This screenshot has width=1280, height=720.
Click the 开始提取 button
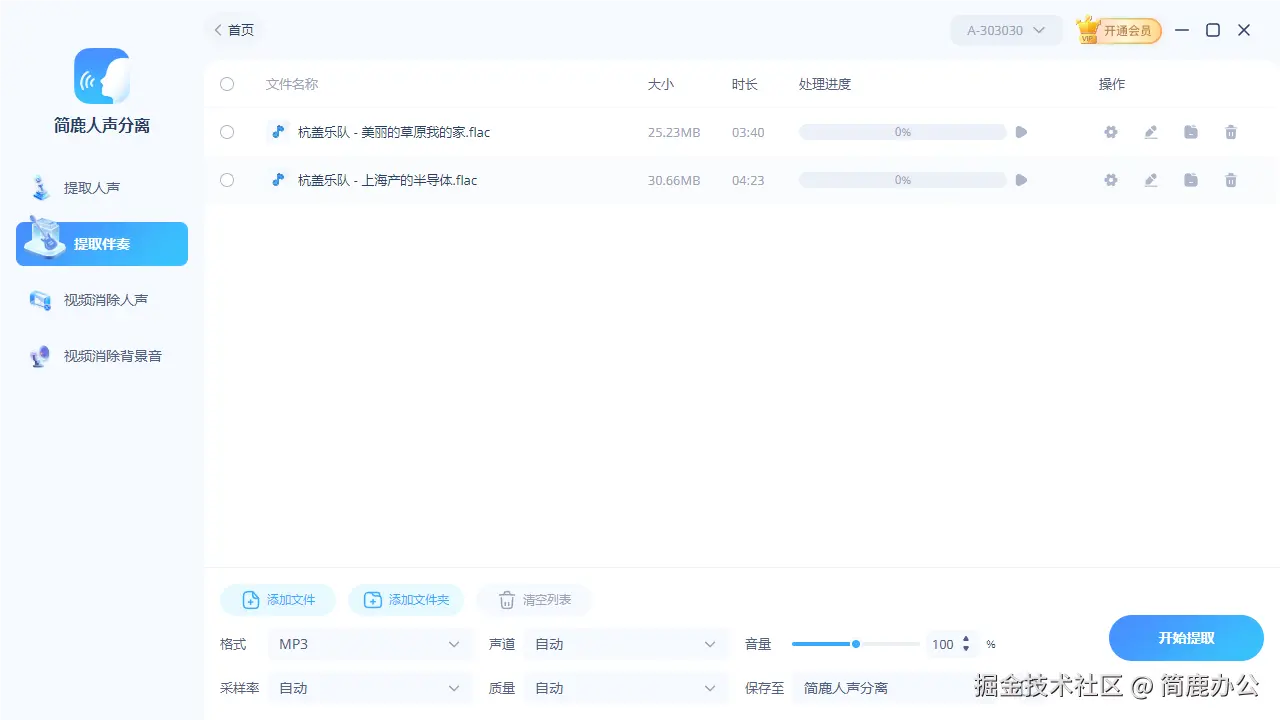1186,637
